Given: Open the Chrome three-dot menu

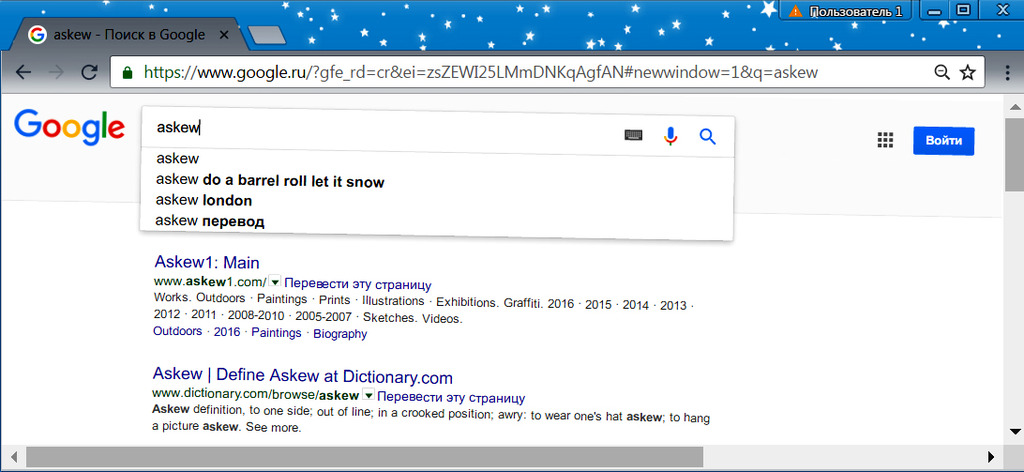Looking at the screenshot, I should pyautogui.click(x=1009, y=72).
